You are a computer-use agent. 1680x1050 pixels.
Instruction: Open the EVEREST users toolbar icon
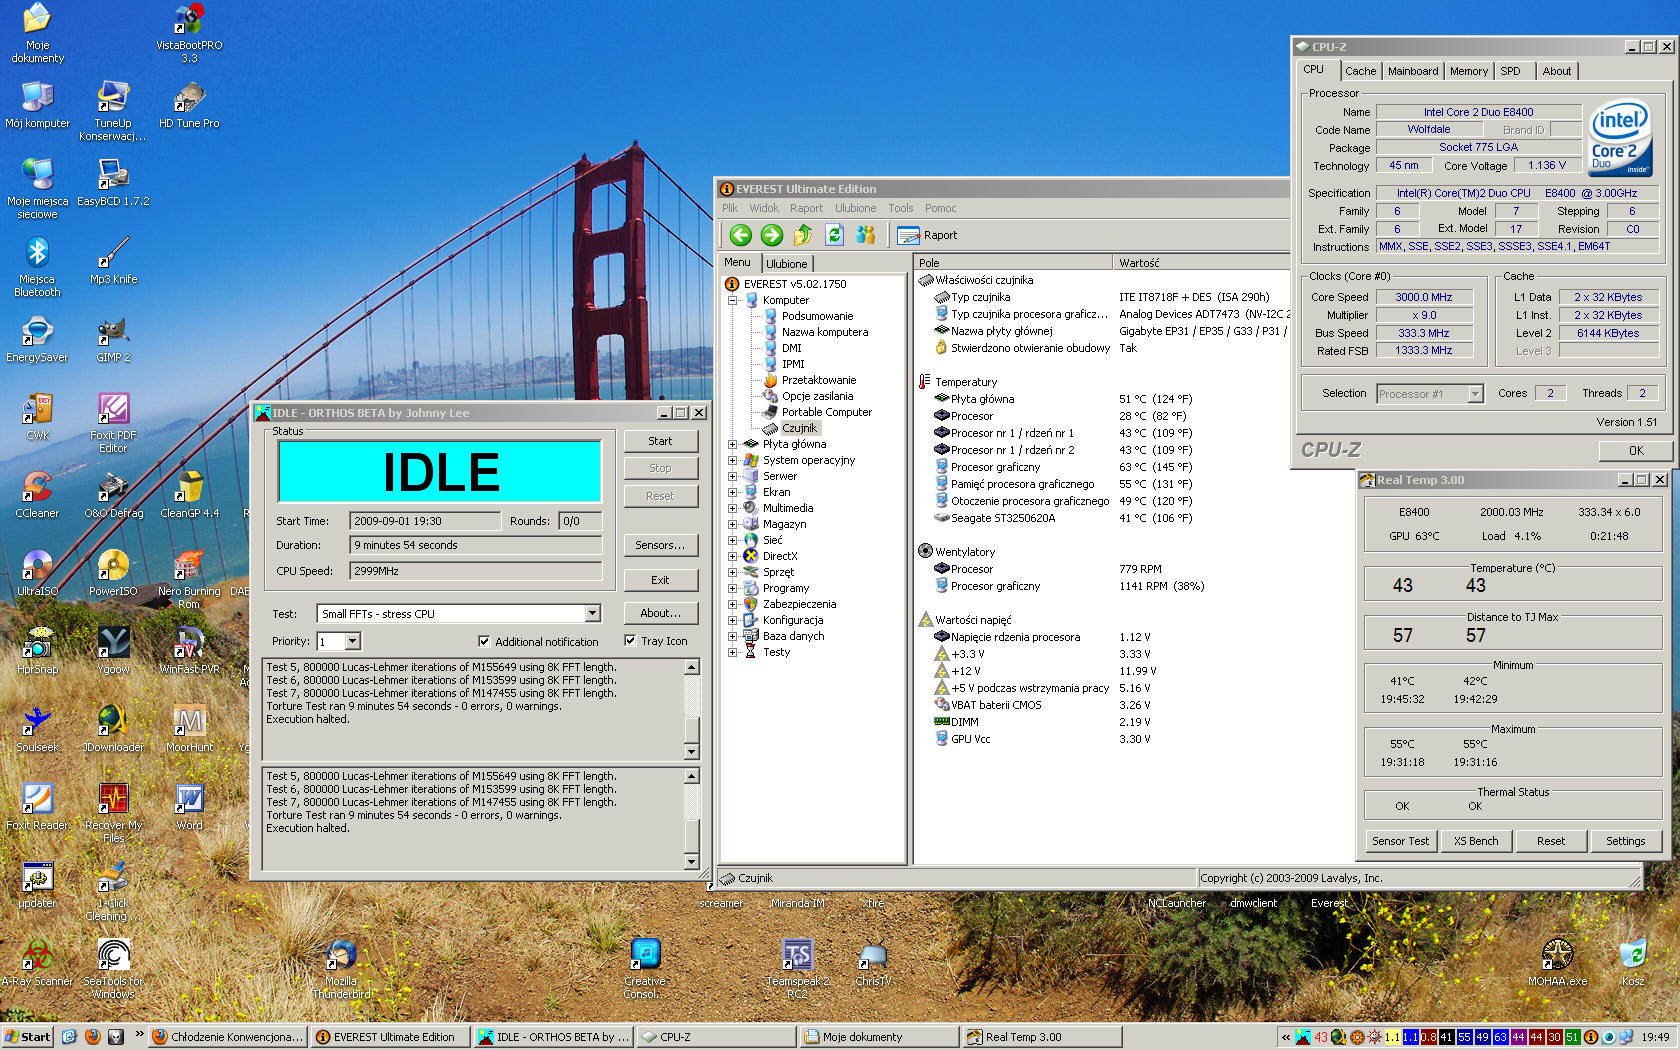coord(866,235)
